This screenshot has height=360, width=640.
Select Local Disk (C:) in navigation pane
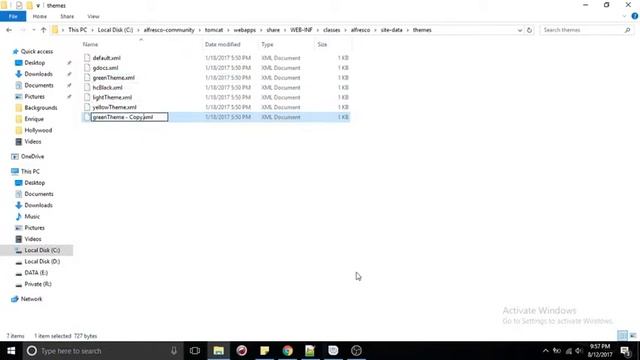[x=42, y=250]
